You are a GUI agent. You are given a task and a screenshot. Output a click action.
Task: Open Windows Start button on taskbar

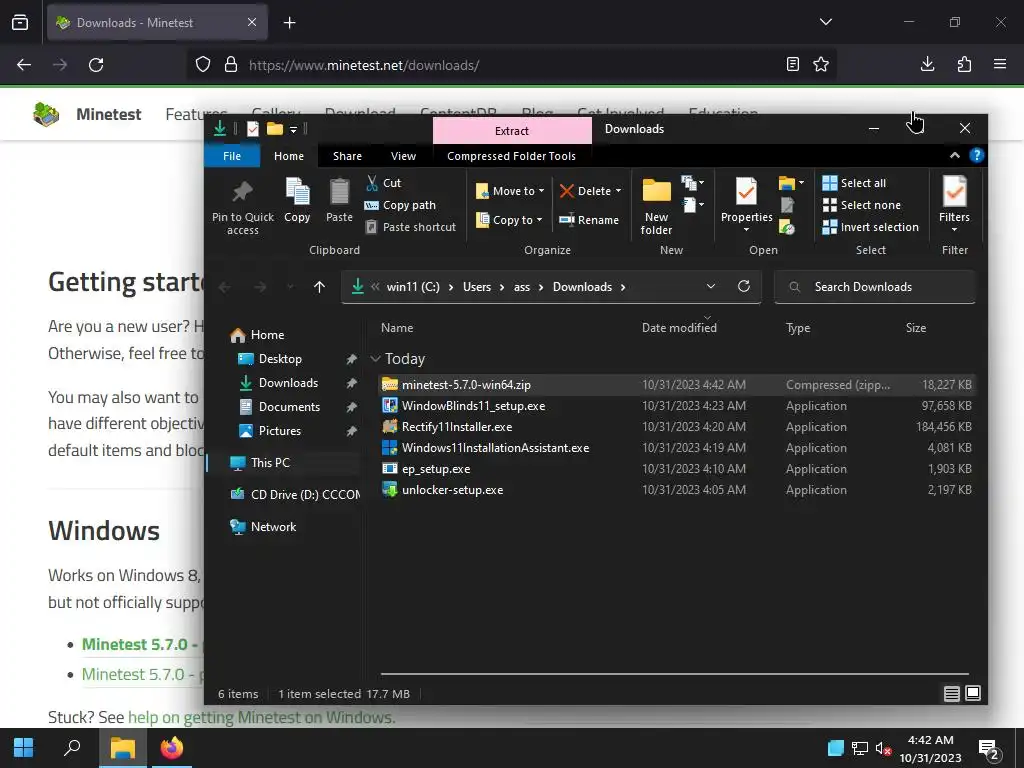24,748
